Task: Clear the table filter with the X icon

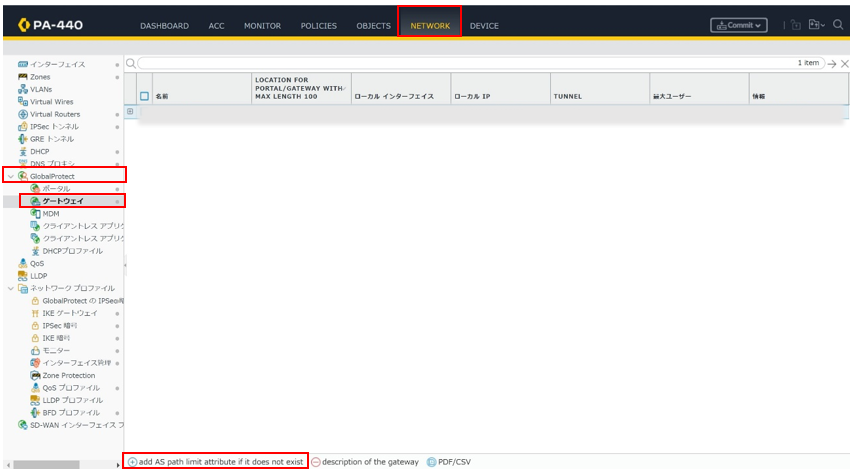Action: [x=845, y=64]
